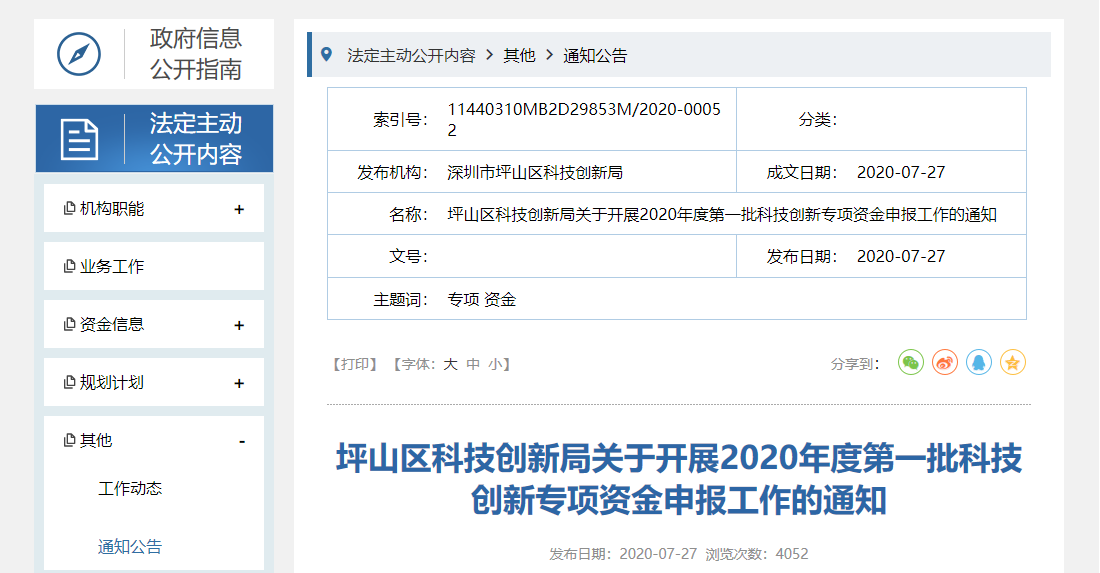Click the 发布日期 table value 2020-07-27
The image size is (1100, 573).
(901, 256)
